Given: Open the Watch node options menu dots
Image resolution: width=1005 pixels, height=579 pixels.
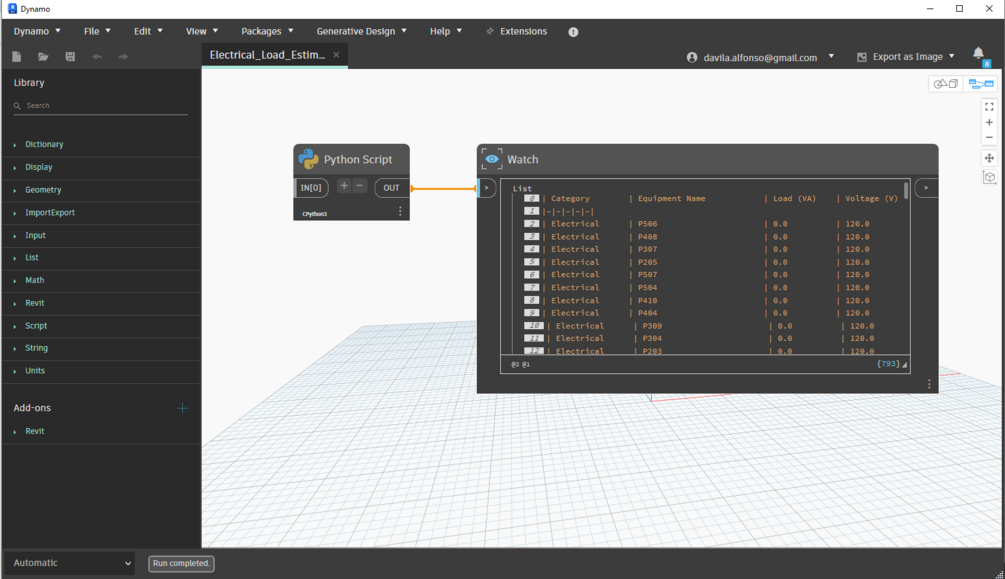Looking at the screenshot, I should (x=929, y=383).
